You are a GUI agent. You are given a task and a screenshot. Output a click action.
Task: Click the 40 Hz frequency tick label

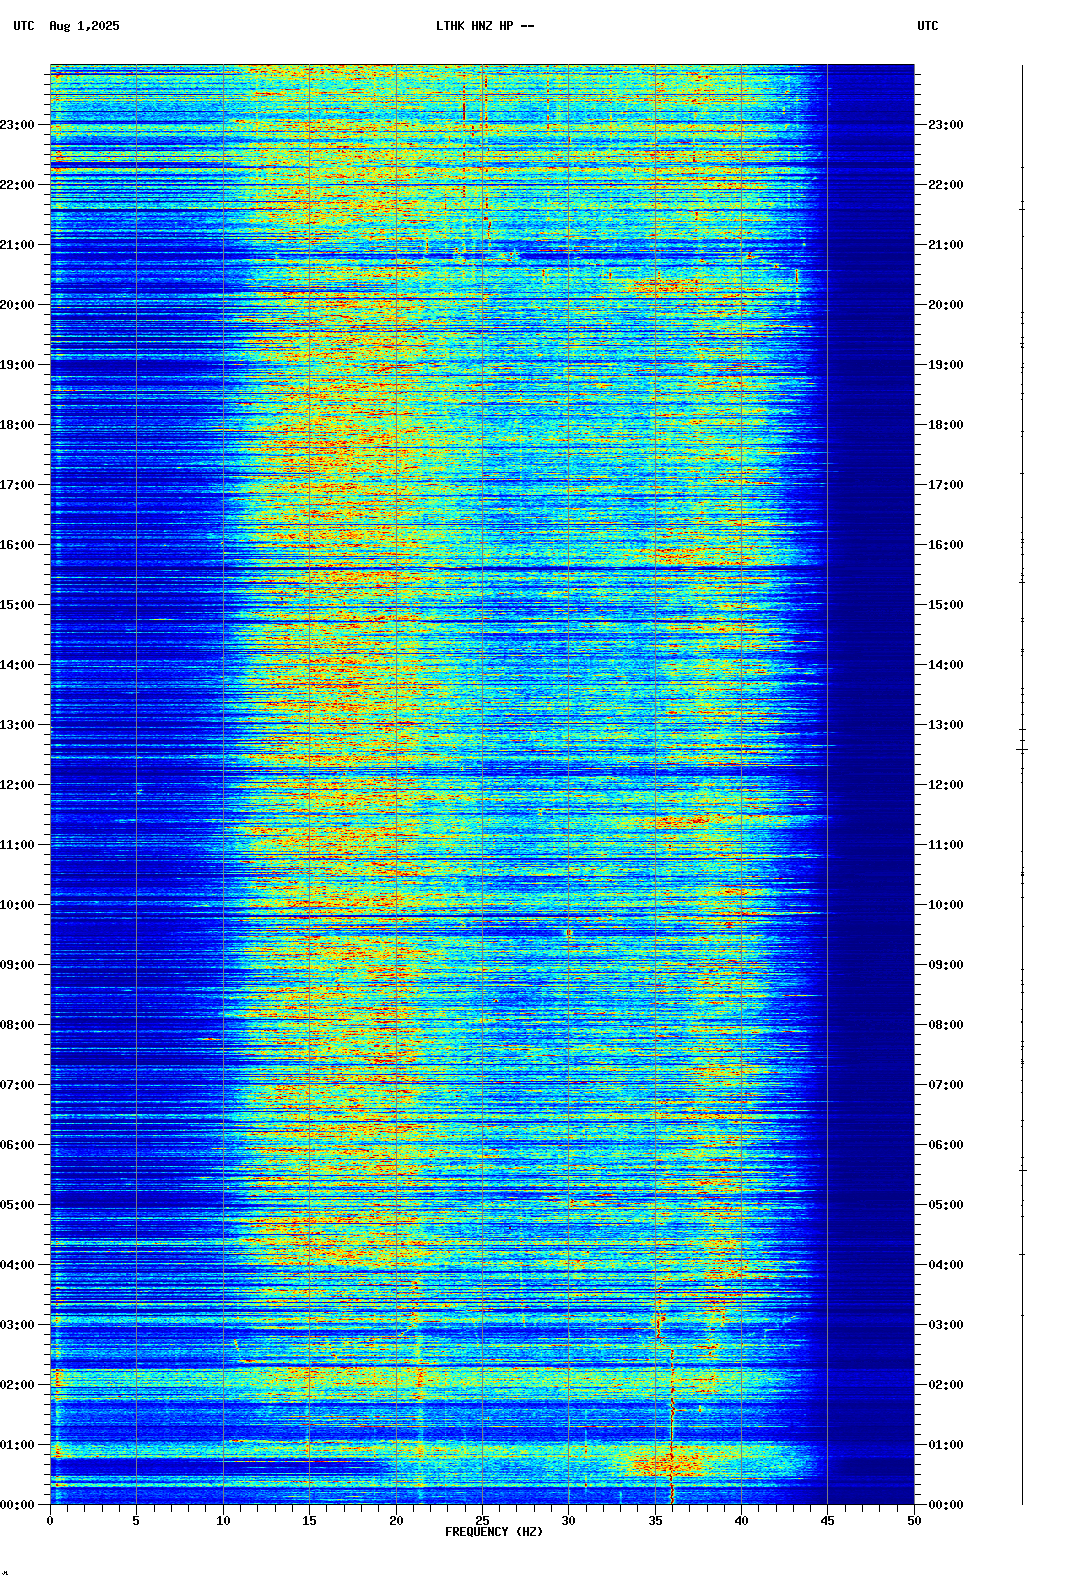coord(741,1521)
